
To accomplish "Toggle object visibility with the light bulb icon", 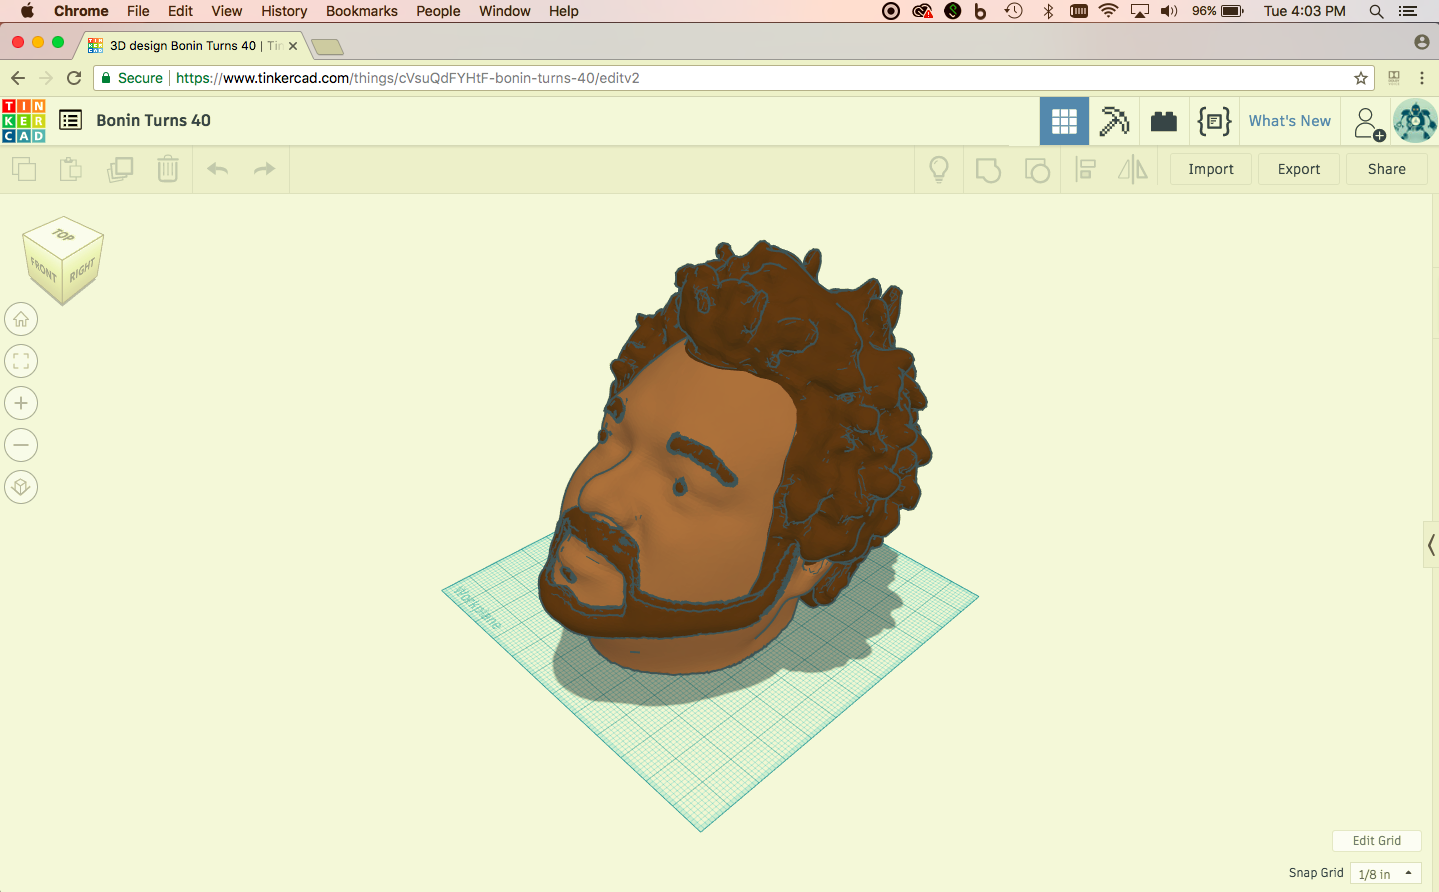I will click(x=938, y=169).
